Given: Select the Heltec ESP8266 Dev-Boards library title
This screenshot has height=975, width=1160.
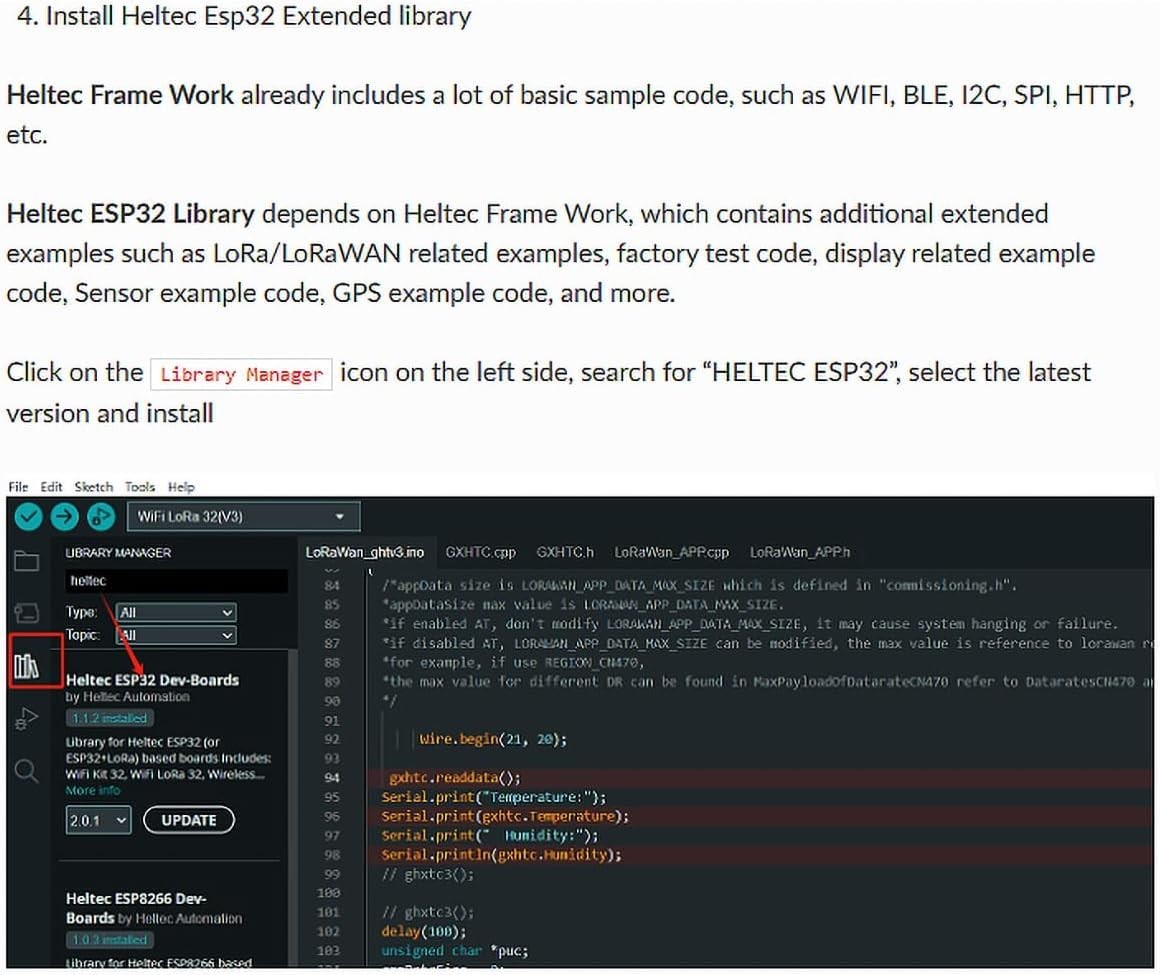Looking at the screenshot, I should point(136,908).
